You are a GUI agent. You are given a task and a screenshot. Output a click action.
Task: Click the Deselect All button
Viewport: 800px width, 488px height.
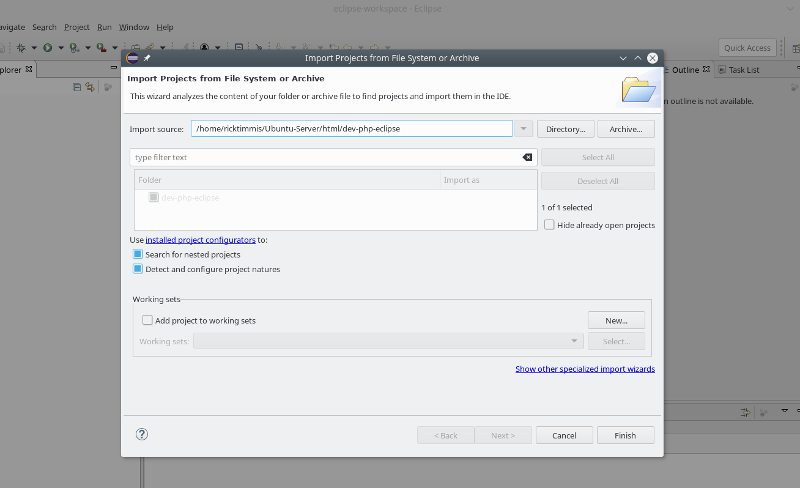click(598, 181)
